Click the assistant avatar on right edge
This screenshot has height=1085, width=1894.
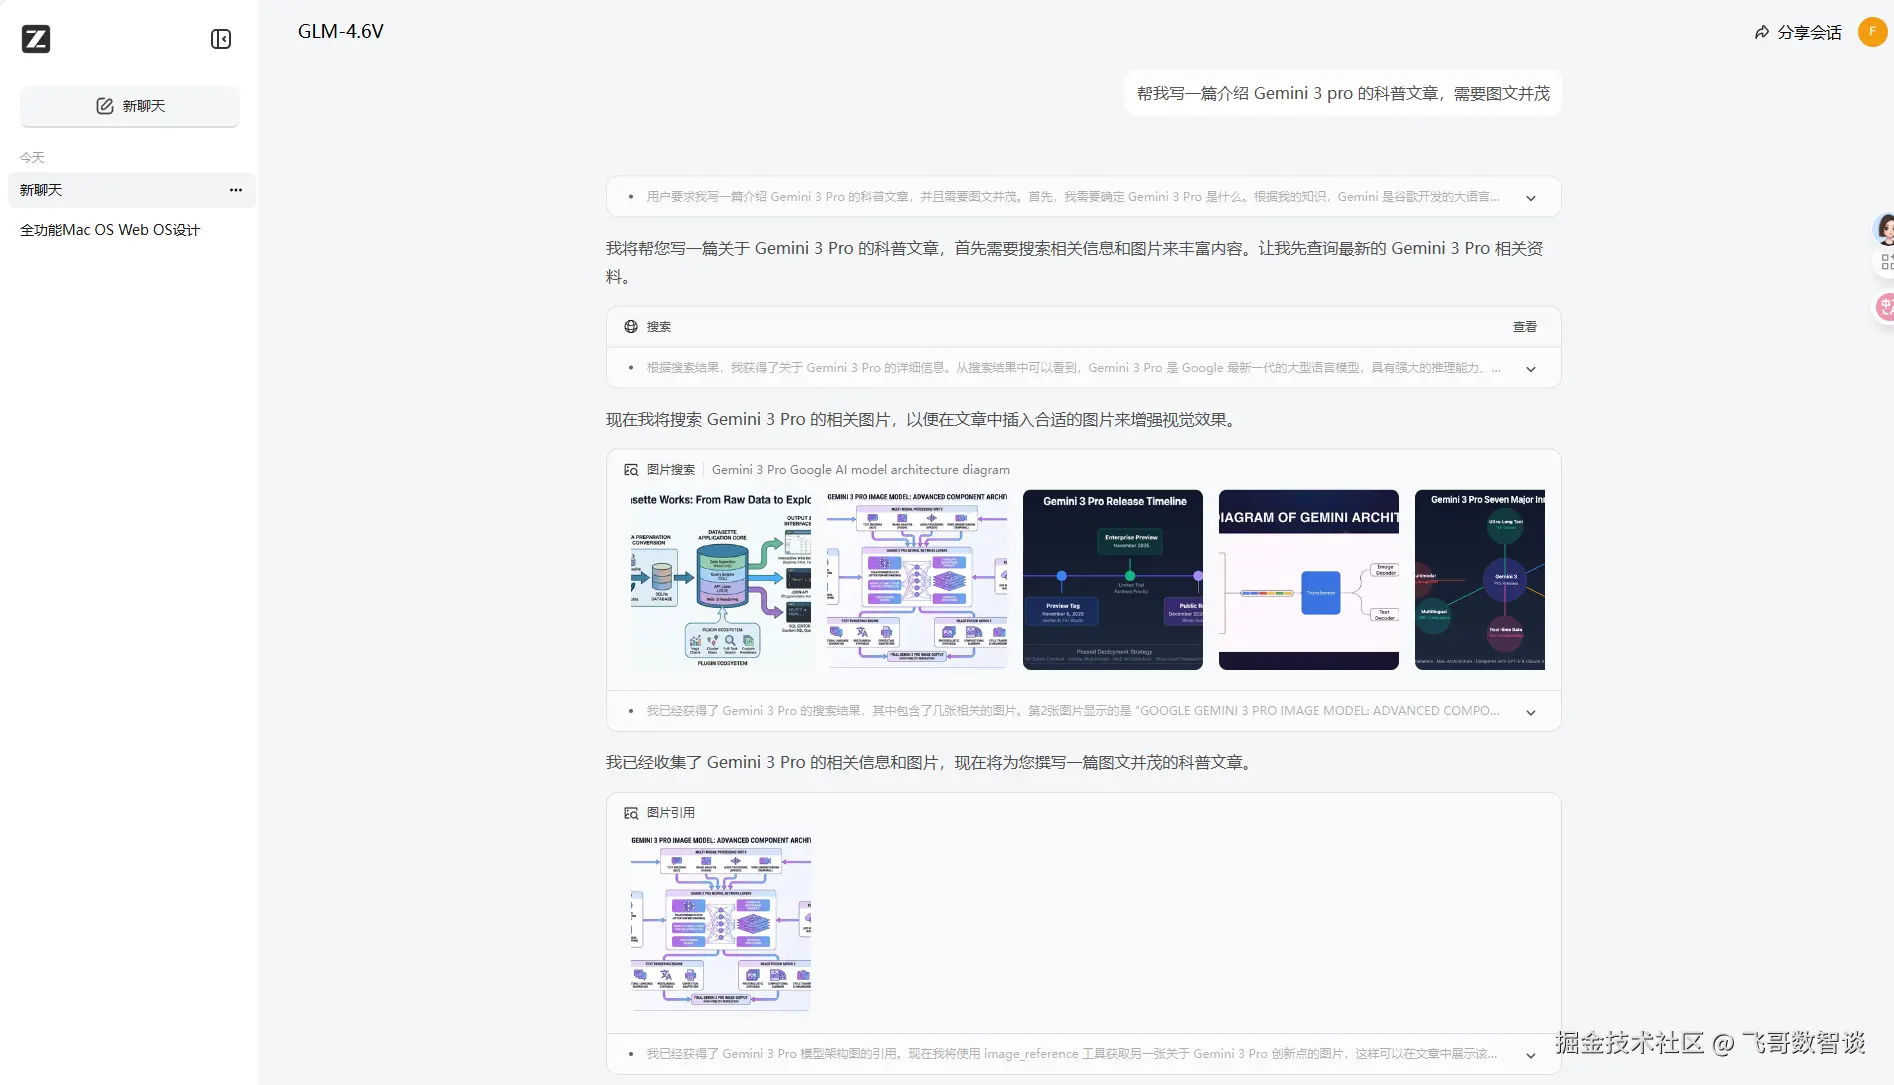pyautogui.click(x=1884, y=229)
